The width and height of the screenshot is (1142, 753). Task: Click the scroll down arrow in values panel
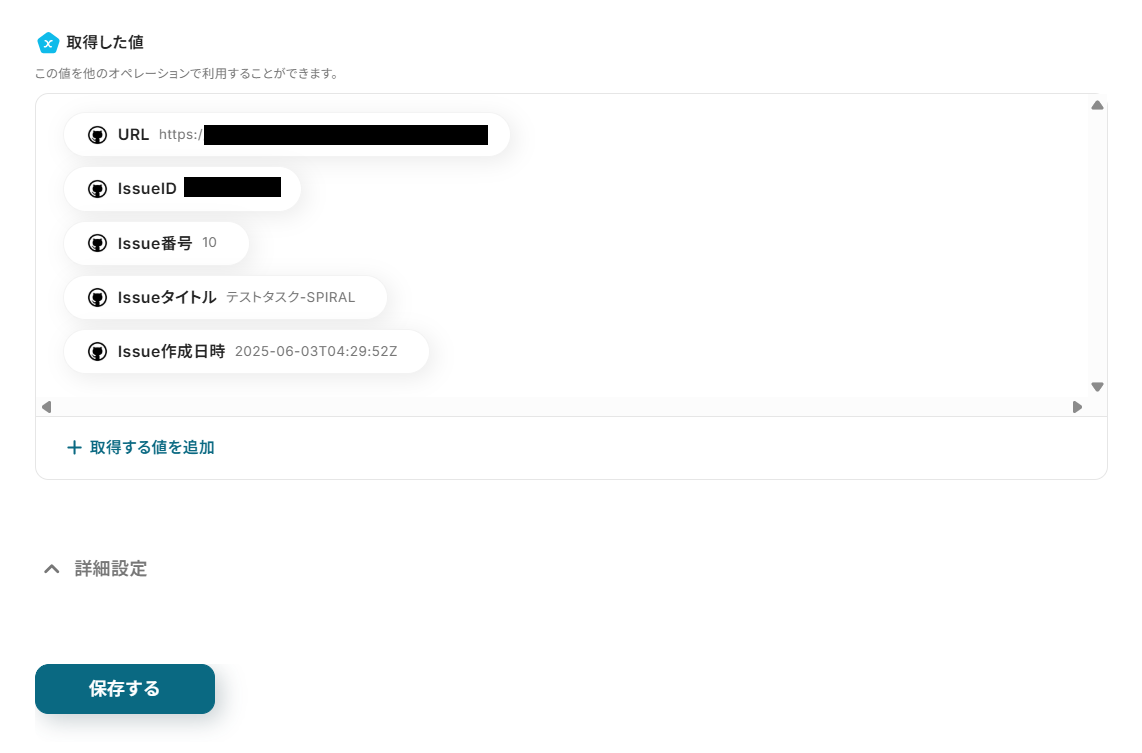pos(1097,387)
